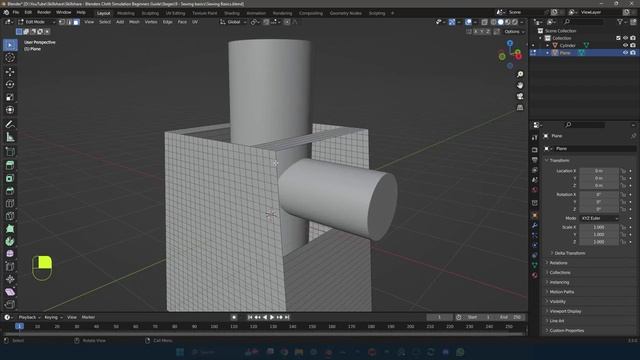Toggle X-ray in viewport header

(484, 22)
